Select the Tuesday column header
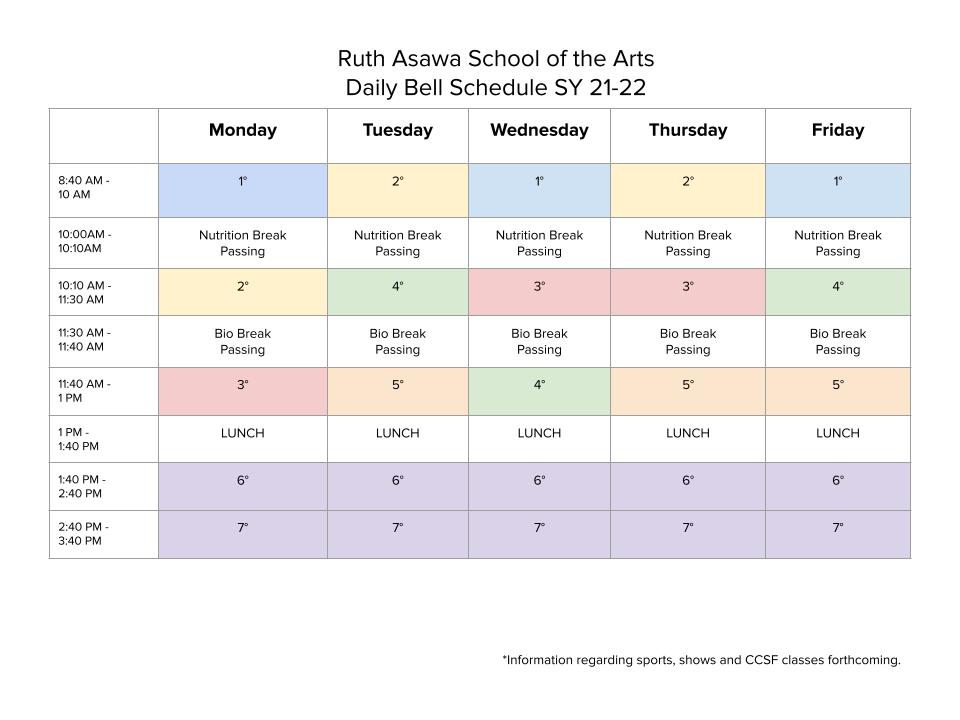The width and height of the screenshot is (960, 720). [x=398, y=136]
